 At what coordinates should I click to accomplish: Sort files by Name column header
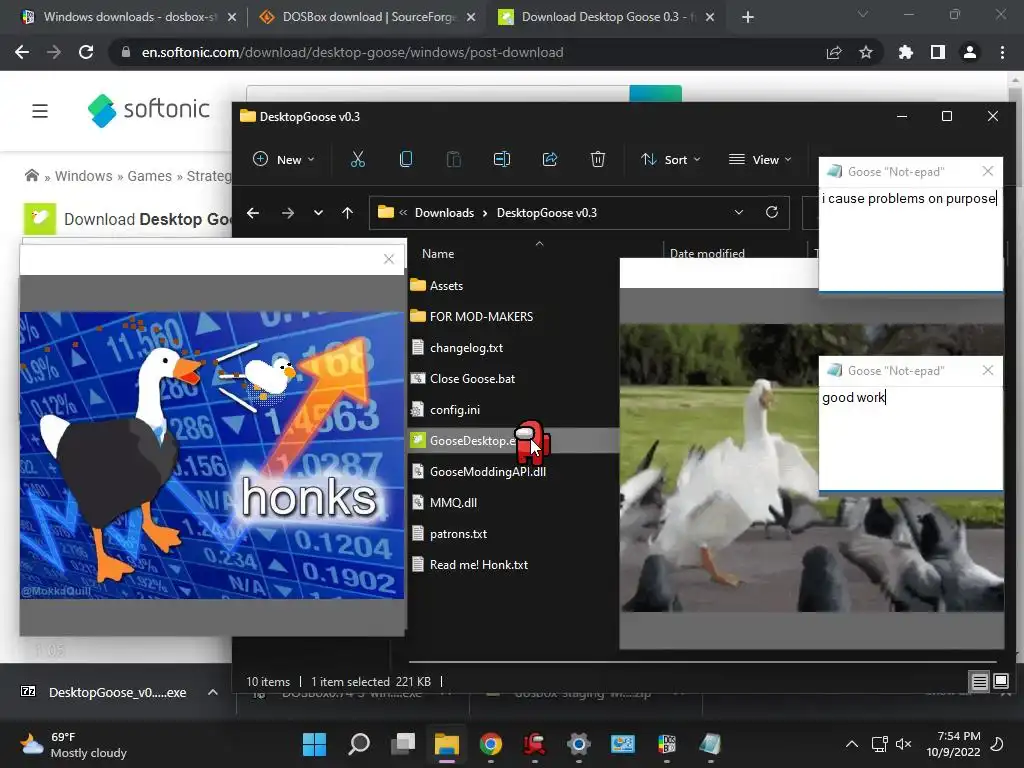point(438,254)
